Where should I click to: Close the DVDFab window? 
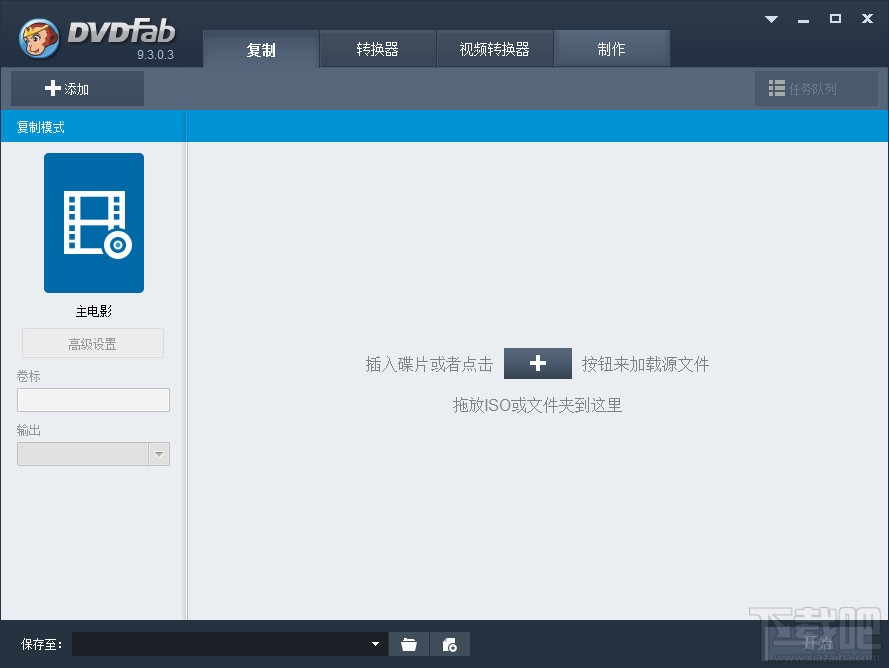(x=867, y=19)
